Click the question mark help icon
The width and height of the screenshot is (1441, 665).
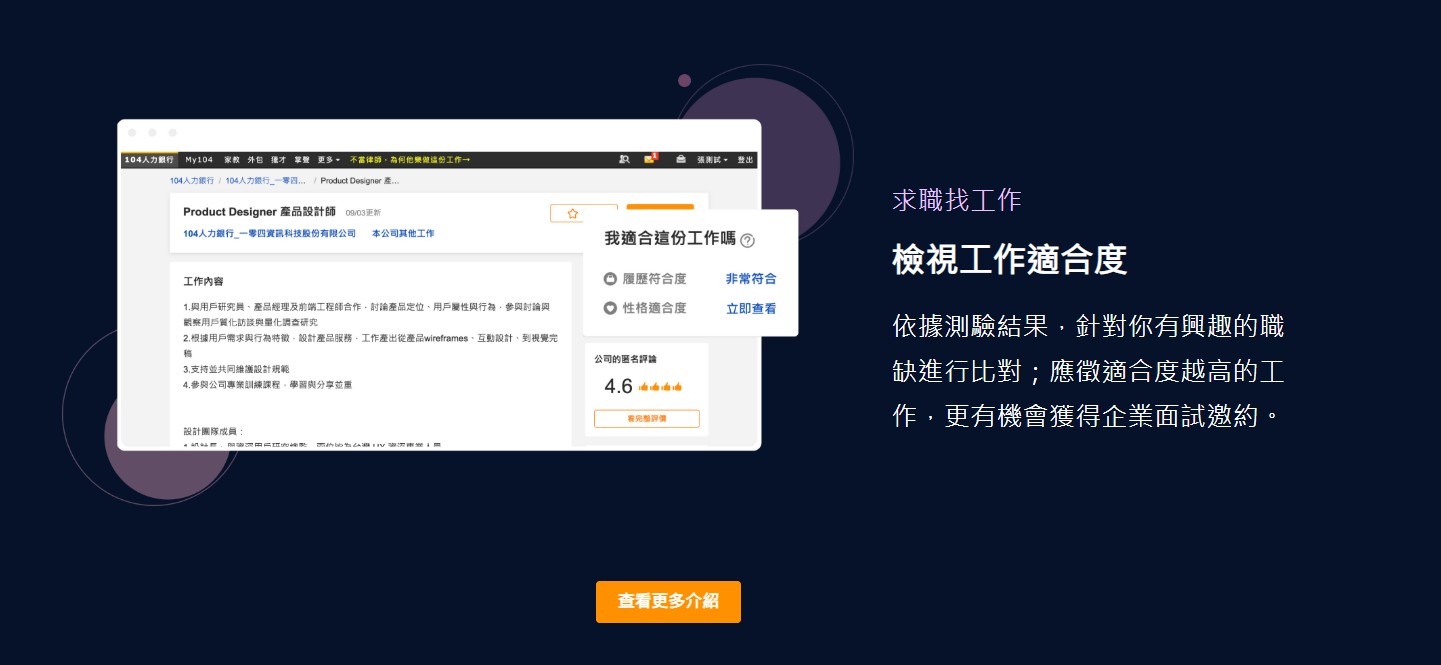coord(748,240)
